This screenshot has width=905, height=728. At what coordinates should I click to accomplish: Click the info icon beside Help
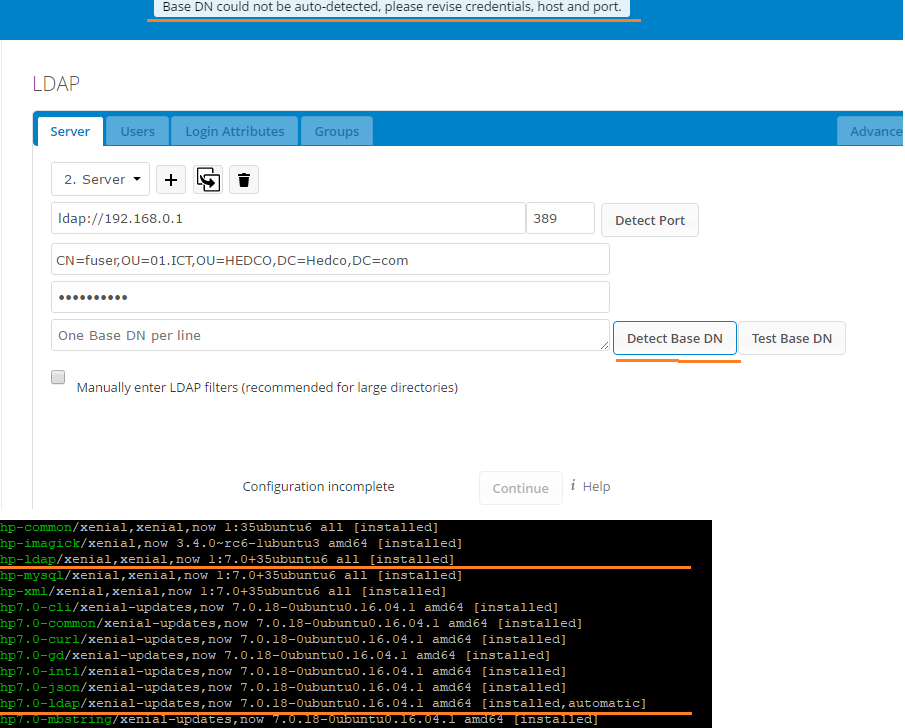[573, 486]
